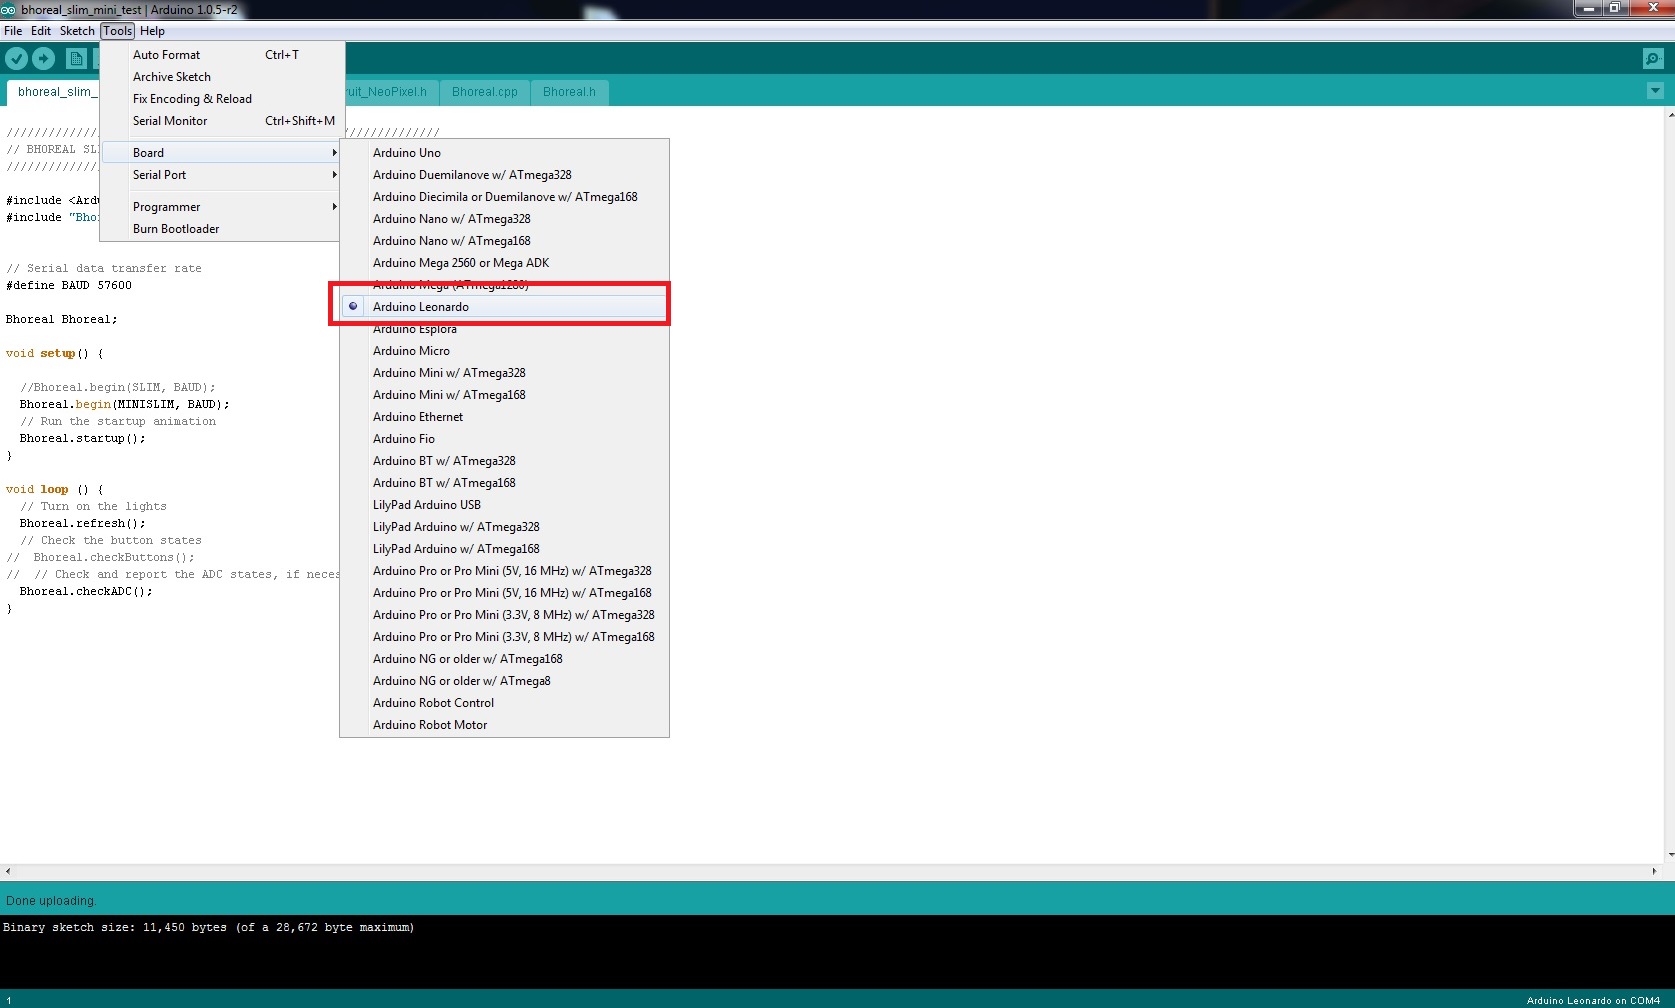Click 'Done uploading.' status message
The height and width of the screenshot is (1008, 1675).
tap(51, 901)
